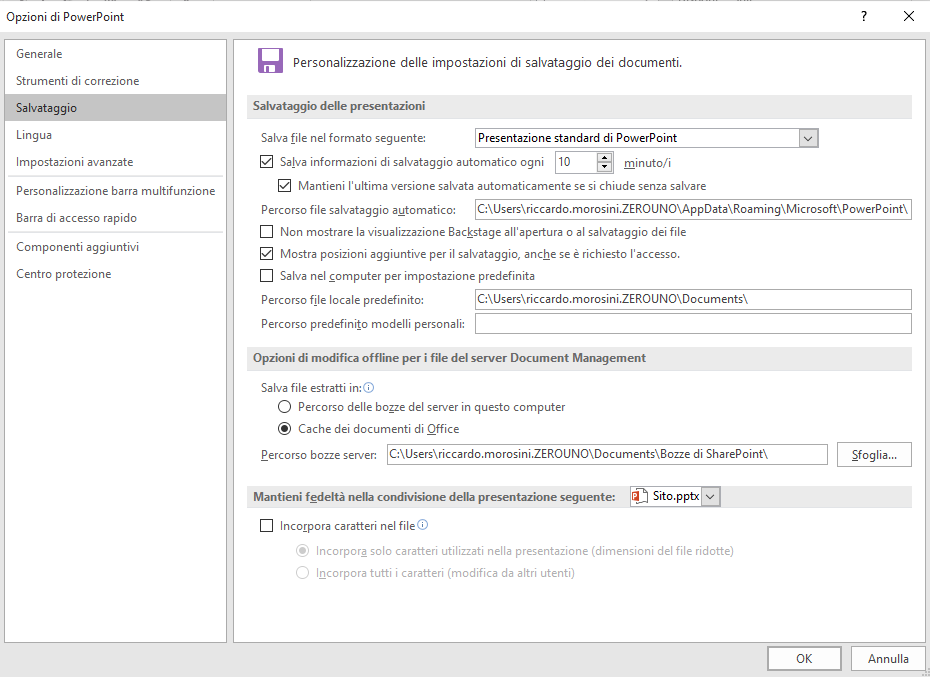Viewport: 930px width, 677px height.
Task: Click the PowerPoint file icon next to Sito.pptx
Action: (639, 497)
